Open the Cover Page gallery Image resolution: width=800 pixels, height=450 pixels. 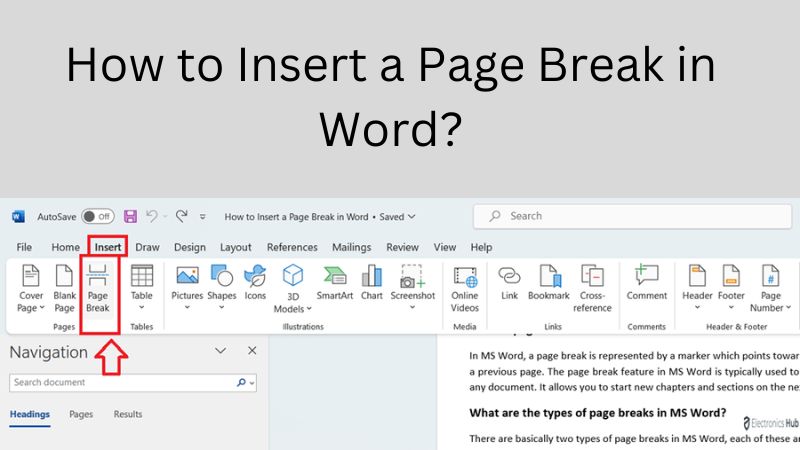tap(31, 288)
